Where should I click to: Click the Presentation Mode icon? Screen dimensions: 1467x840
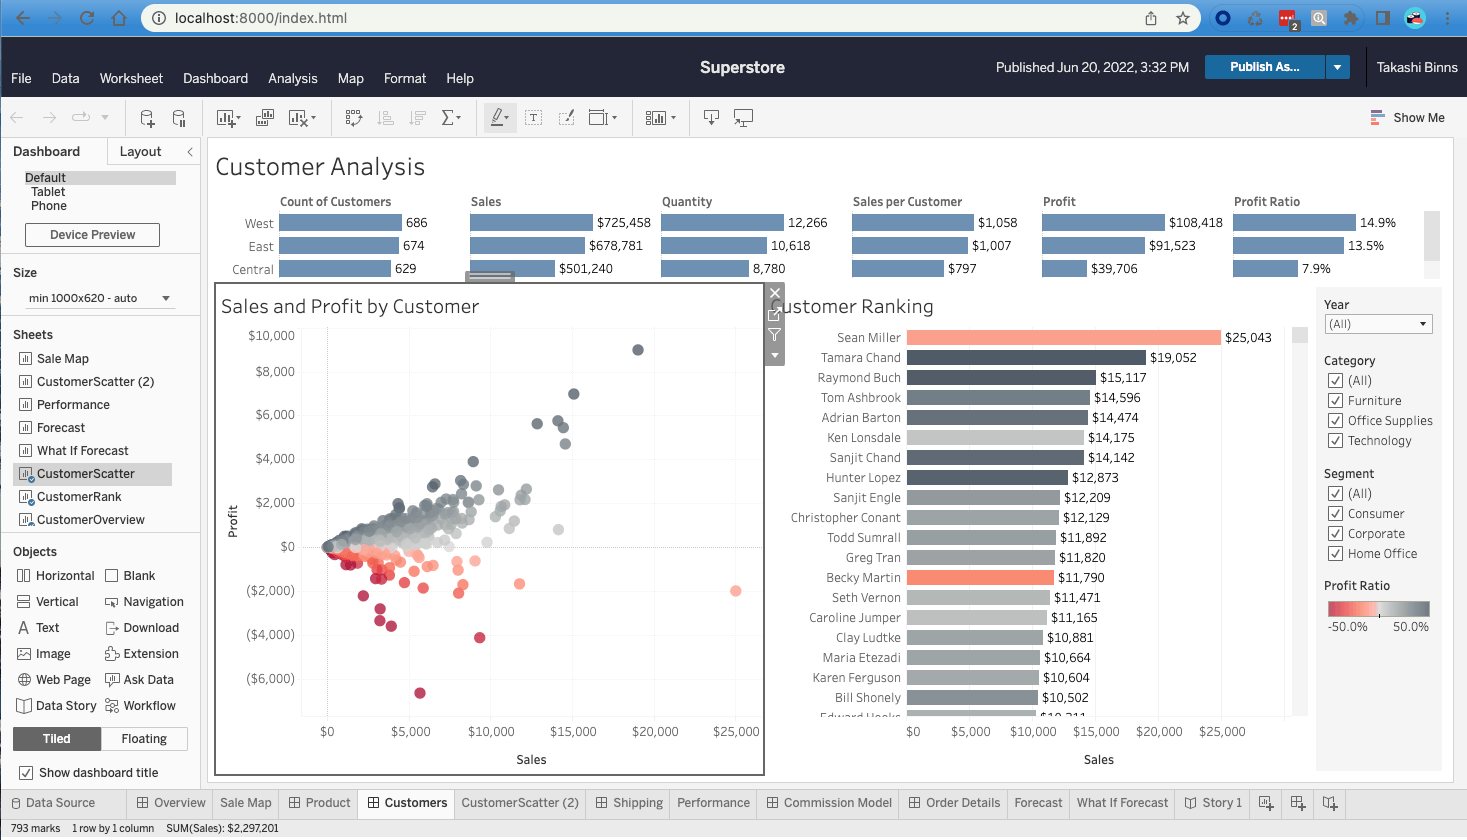(x=743, y=118)
